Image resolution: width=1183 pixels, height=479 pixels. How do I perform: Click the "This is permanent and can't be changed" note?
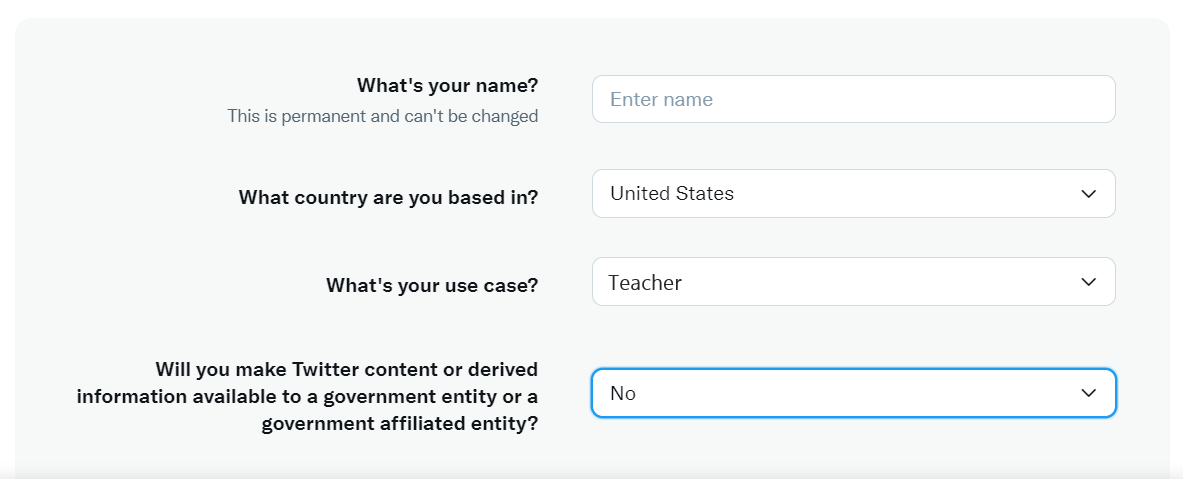click(x=383, y=116)
